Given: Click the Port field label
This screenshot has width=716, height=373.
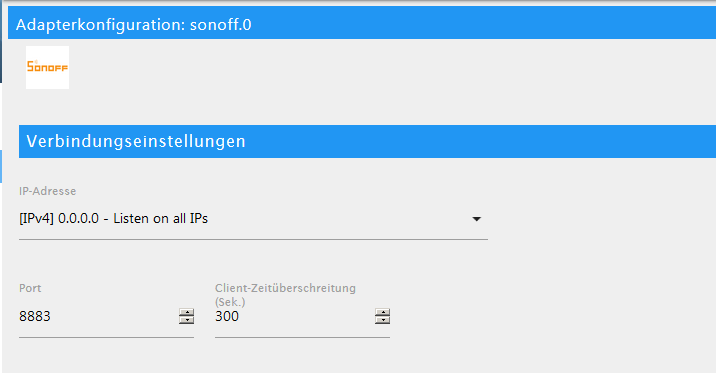Looking at the screenshot, I should coord(30,288).
